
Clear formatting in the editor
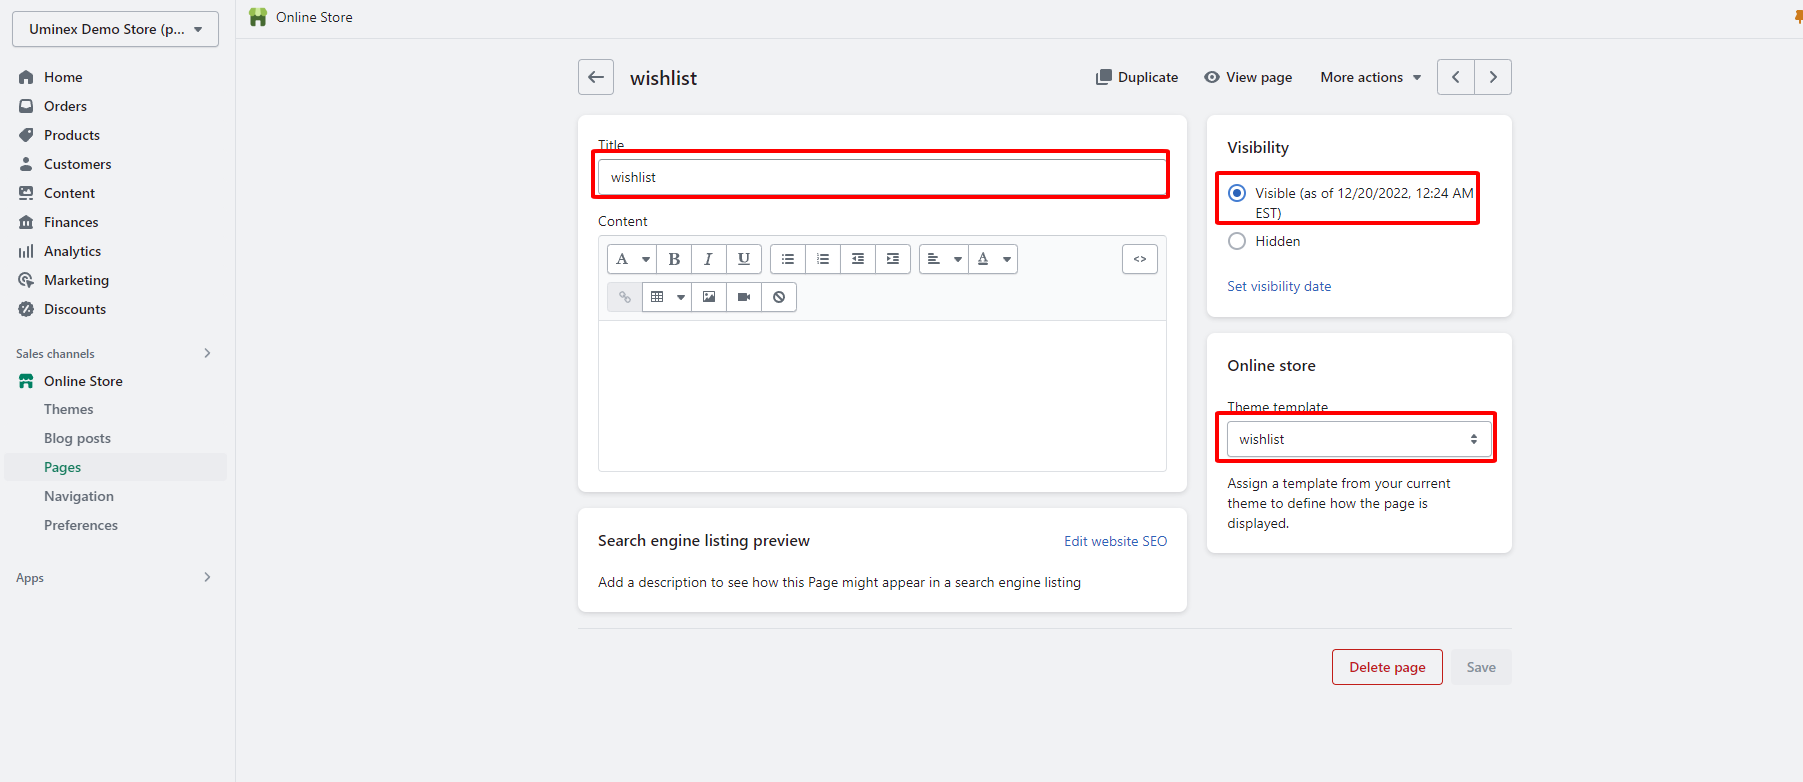(x=779, y=297)
